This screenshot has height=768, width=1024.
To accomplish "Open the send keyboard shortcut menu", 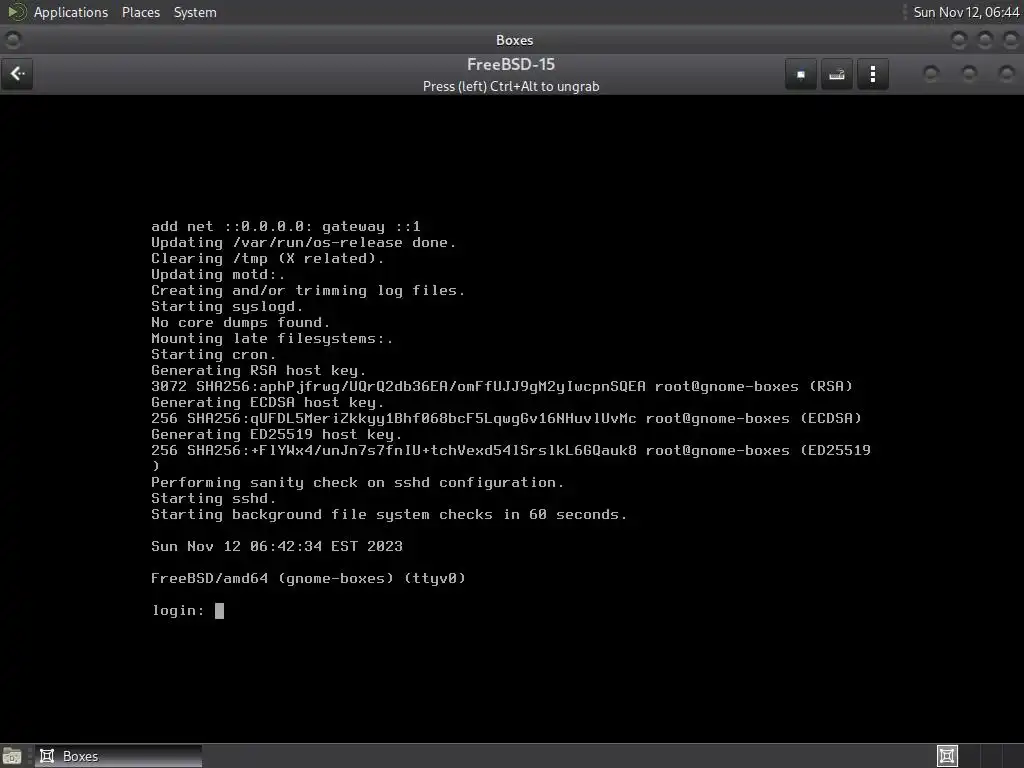I will pyautogui.click(x=837, y=74).
